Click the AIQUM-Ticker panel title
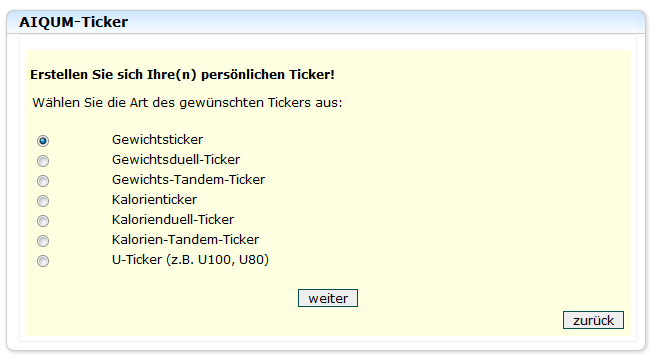Screen dimensions: 657x362 [73, 22]
